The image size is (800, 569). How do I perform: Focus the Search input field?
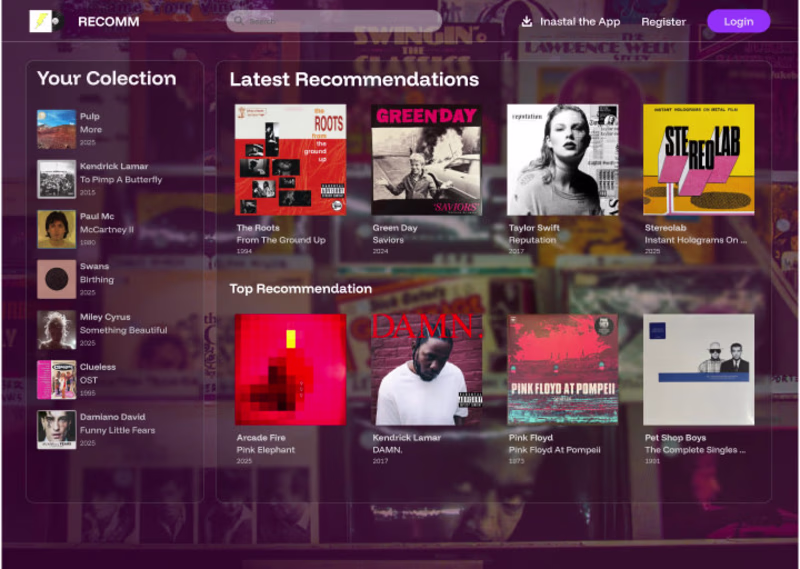(x=334, y=21)
